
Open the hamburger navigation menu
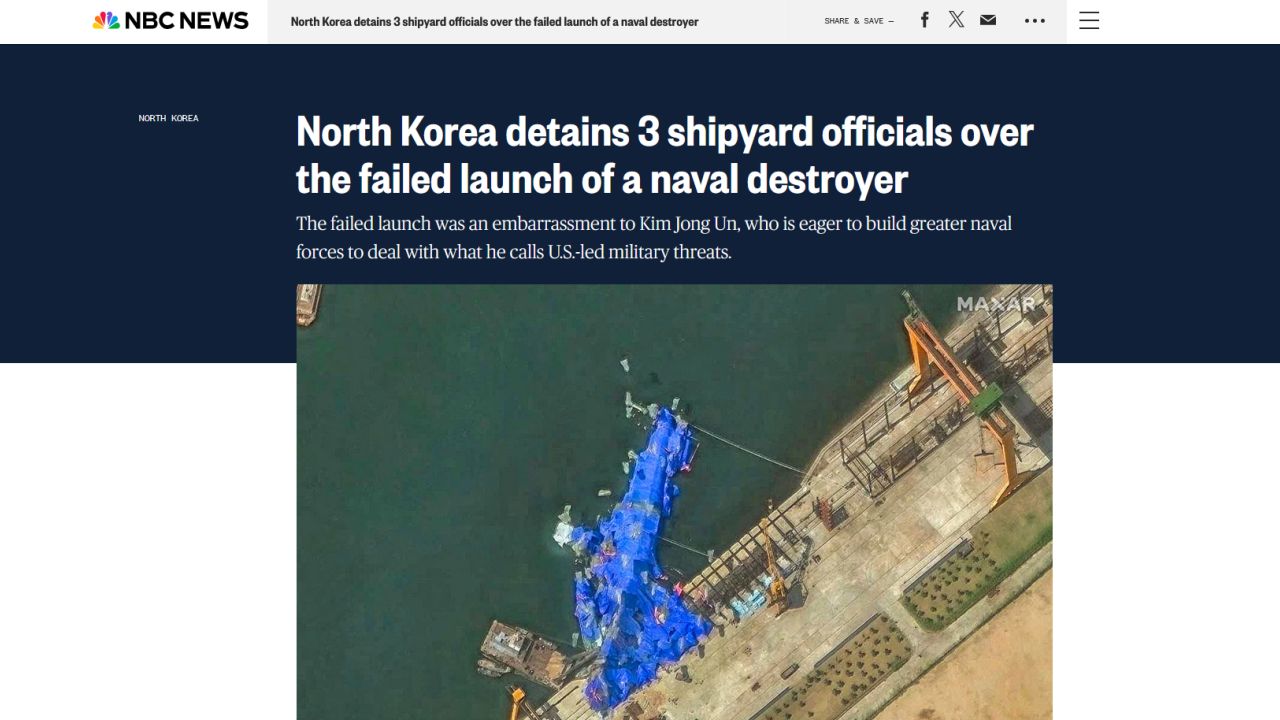(1089, 21)
